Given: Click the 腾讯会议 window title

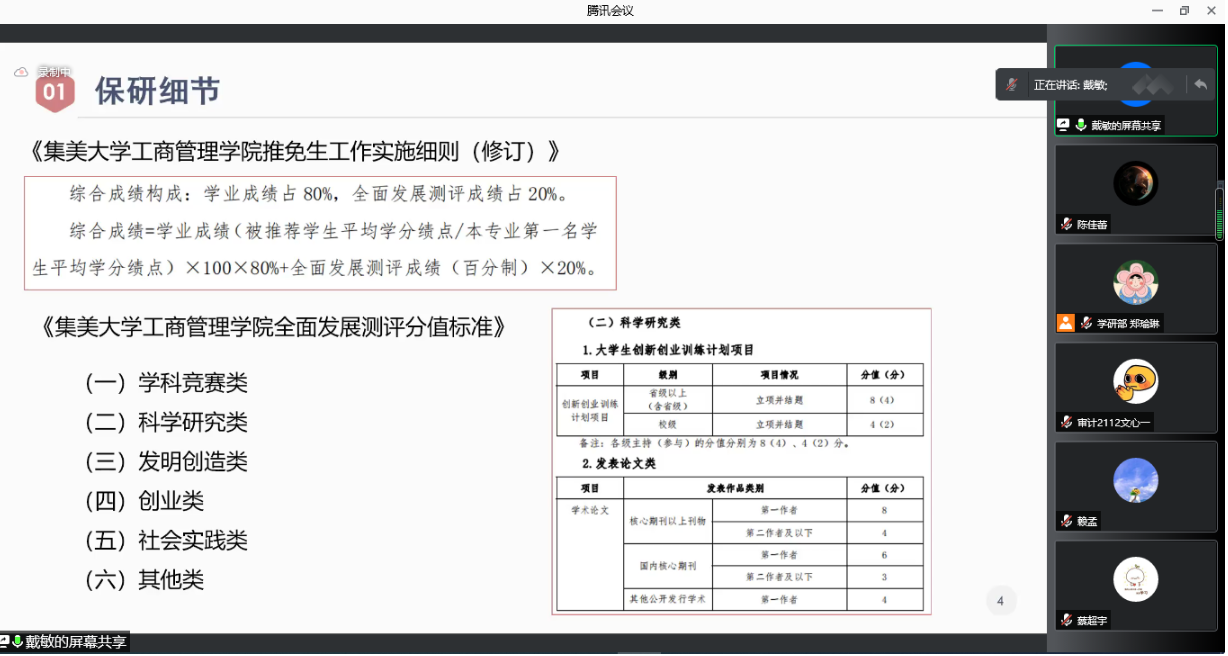Looking at the screenshot, I should pos(610,11).
